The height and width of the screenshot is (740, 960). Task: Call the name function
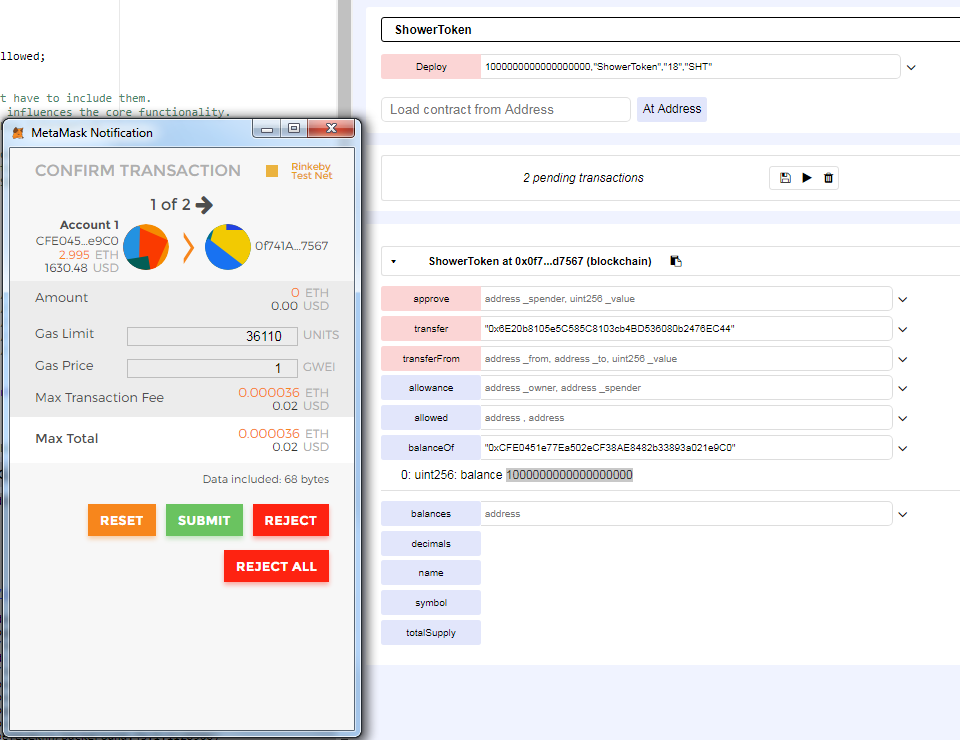point(431,573)
